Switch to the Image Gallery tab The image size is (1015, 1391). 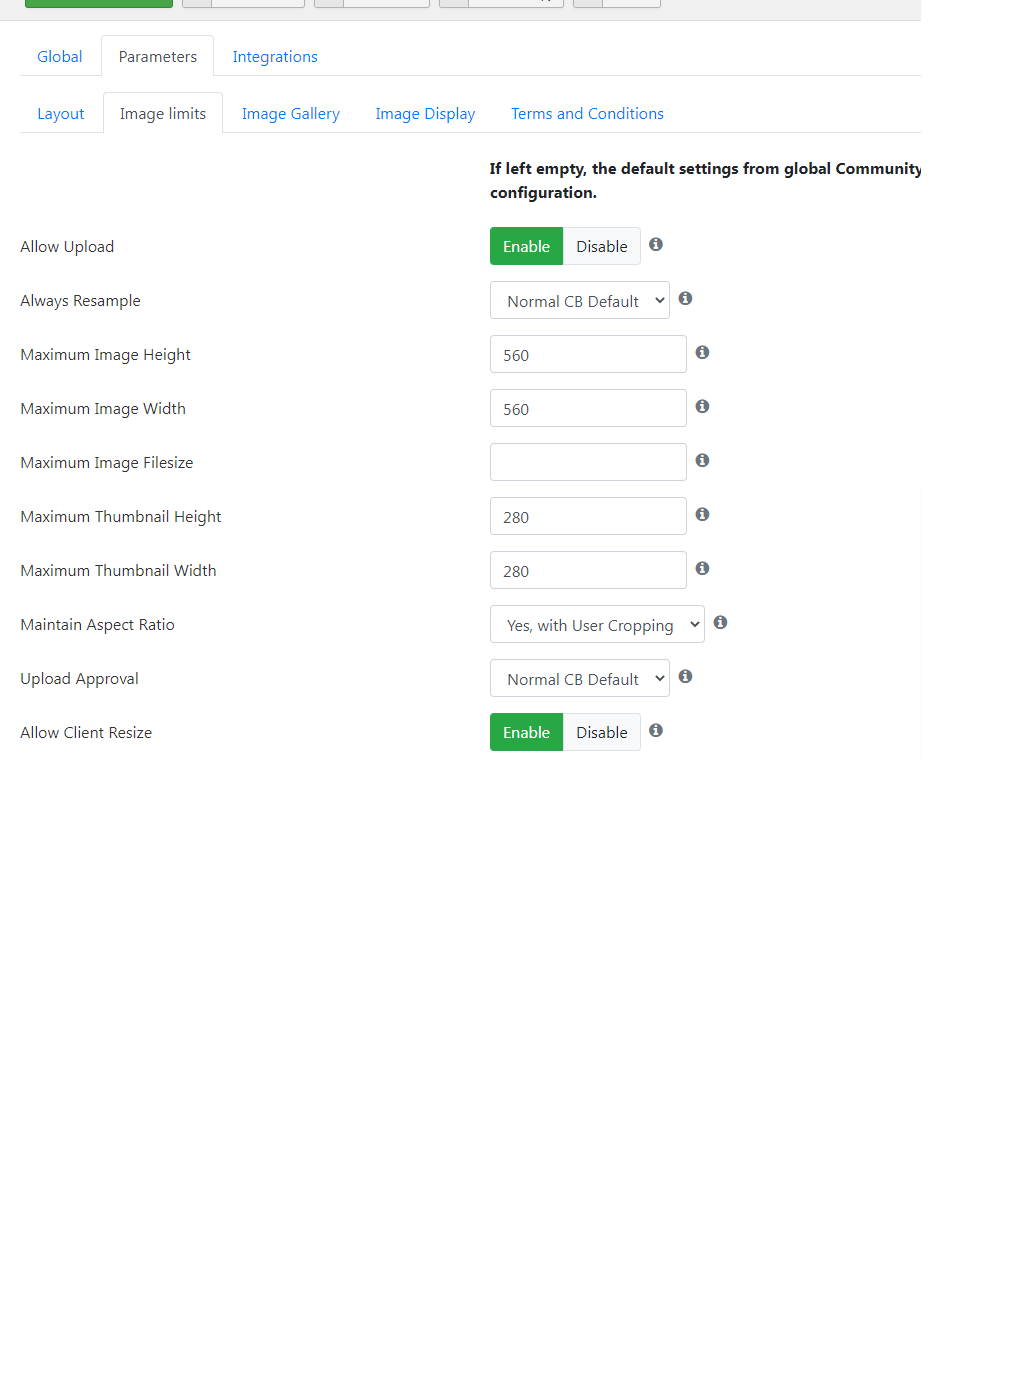click(x=291, y=114)
